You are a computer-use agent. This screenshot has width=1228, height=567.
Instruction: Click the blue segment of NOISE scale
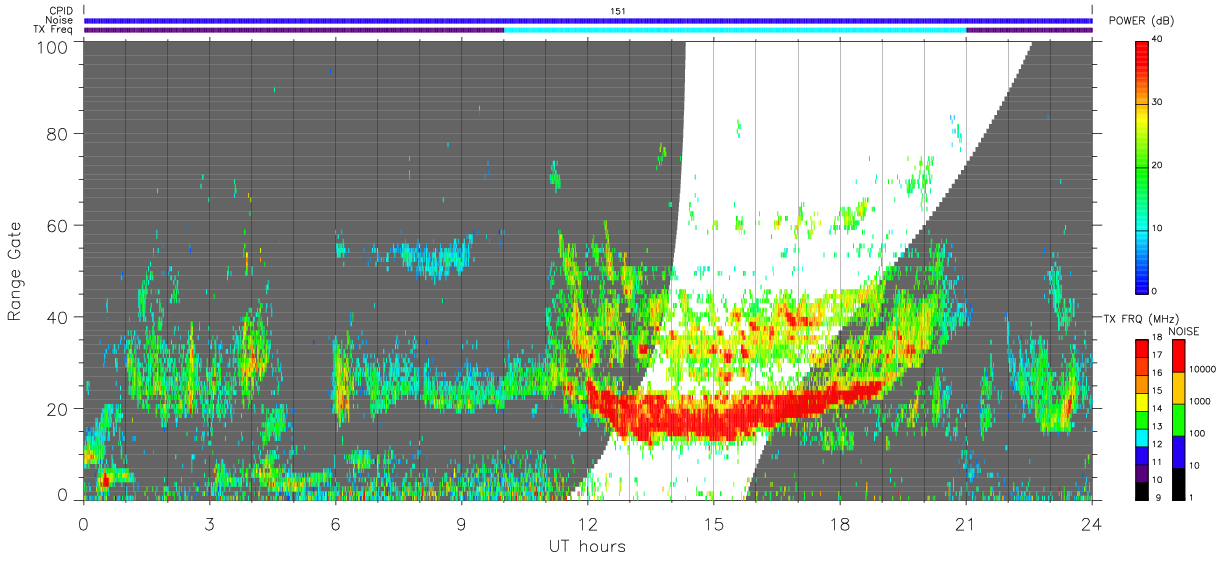[1178, 451]
